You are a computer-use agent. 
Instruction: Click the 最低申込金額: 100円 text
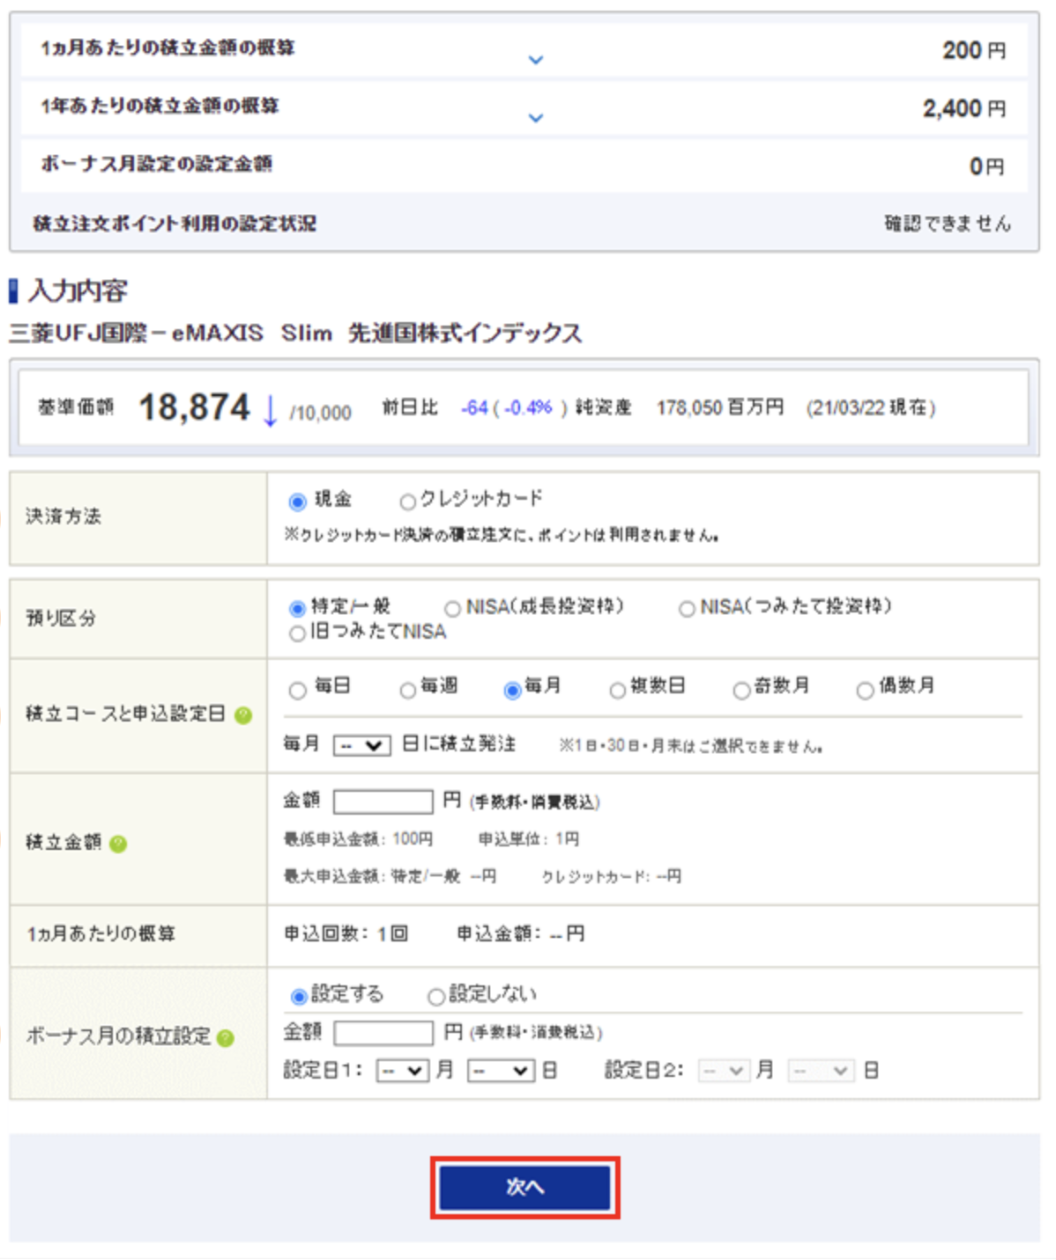point(358,839)
